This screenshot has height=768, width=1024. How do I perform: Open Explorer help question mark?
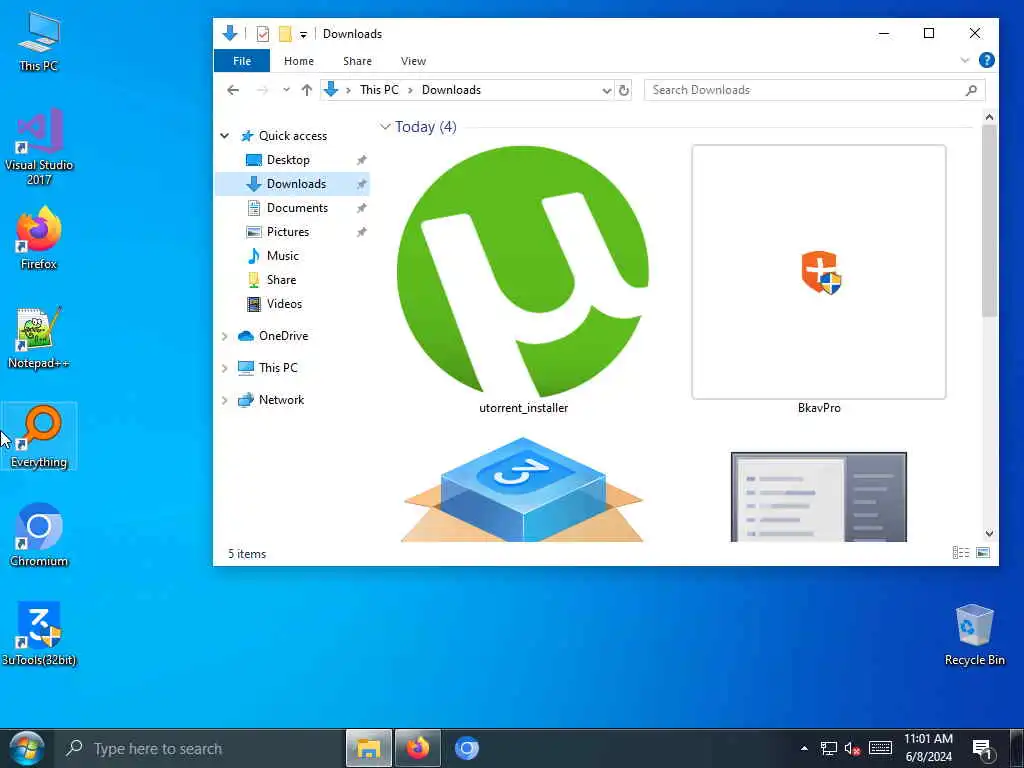tap(987, 60)
